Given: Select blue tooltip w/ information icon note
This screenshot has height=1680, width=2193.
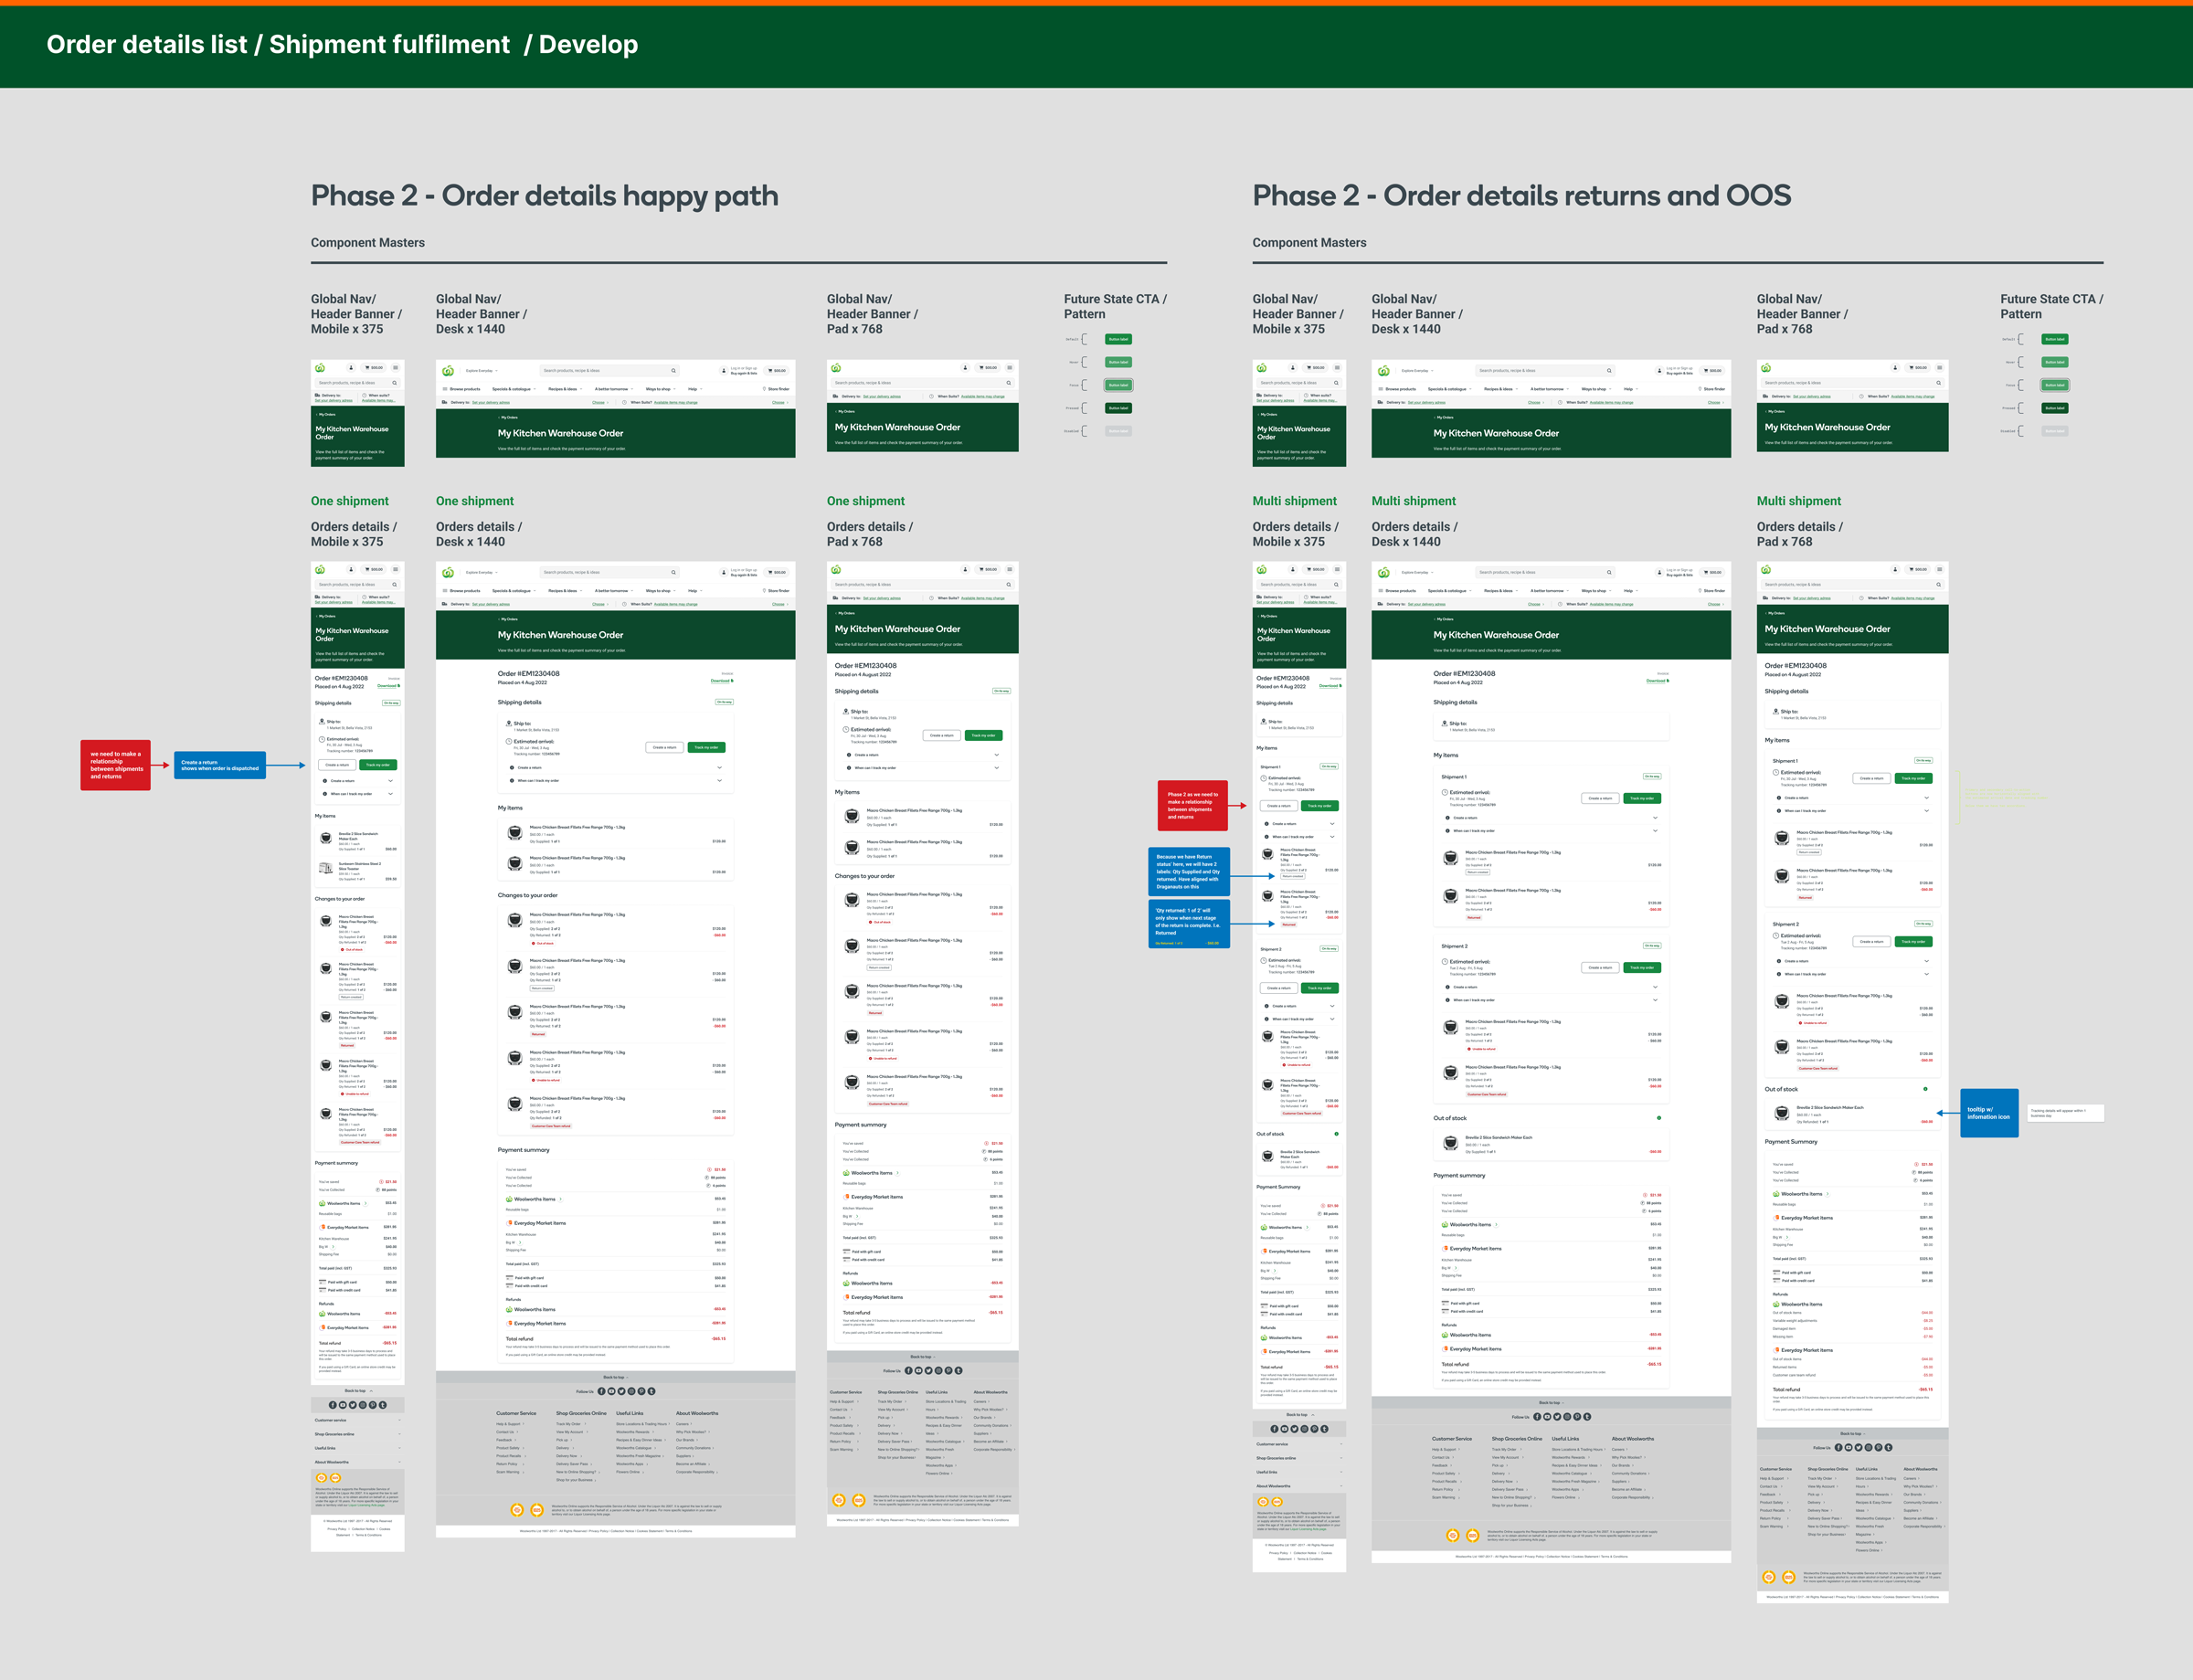Looking at the screenshot, I should [x=1988, y=1113].
